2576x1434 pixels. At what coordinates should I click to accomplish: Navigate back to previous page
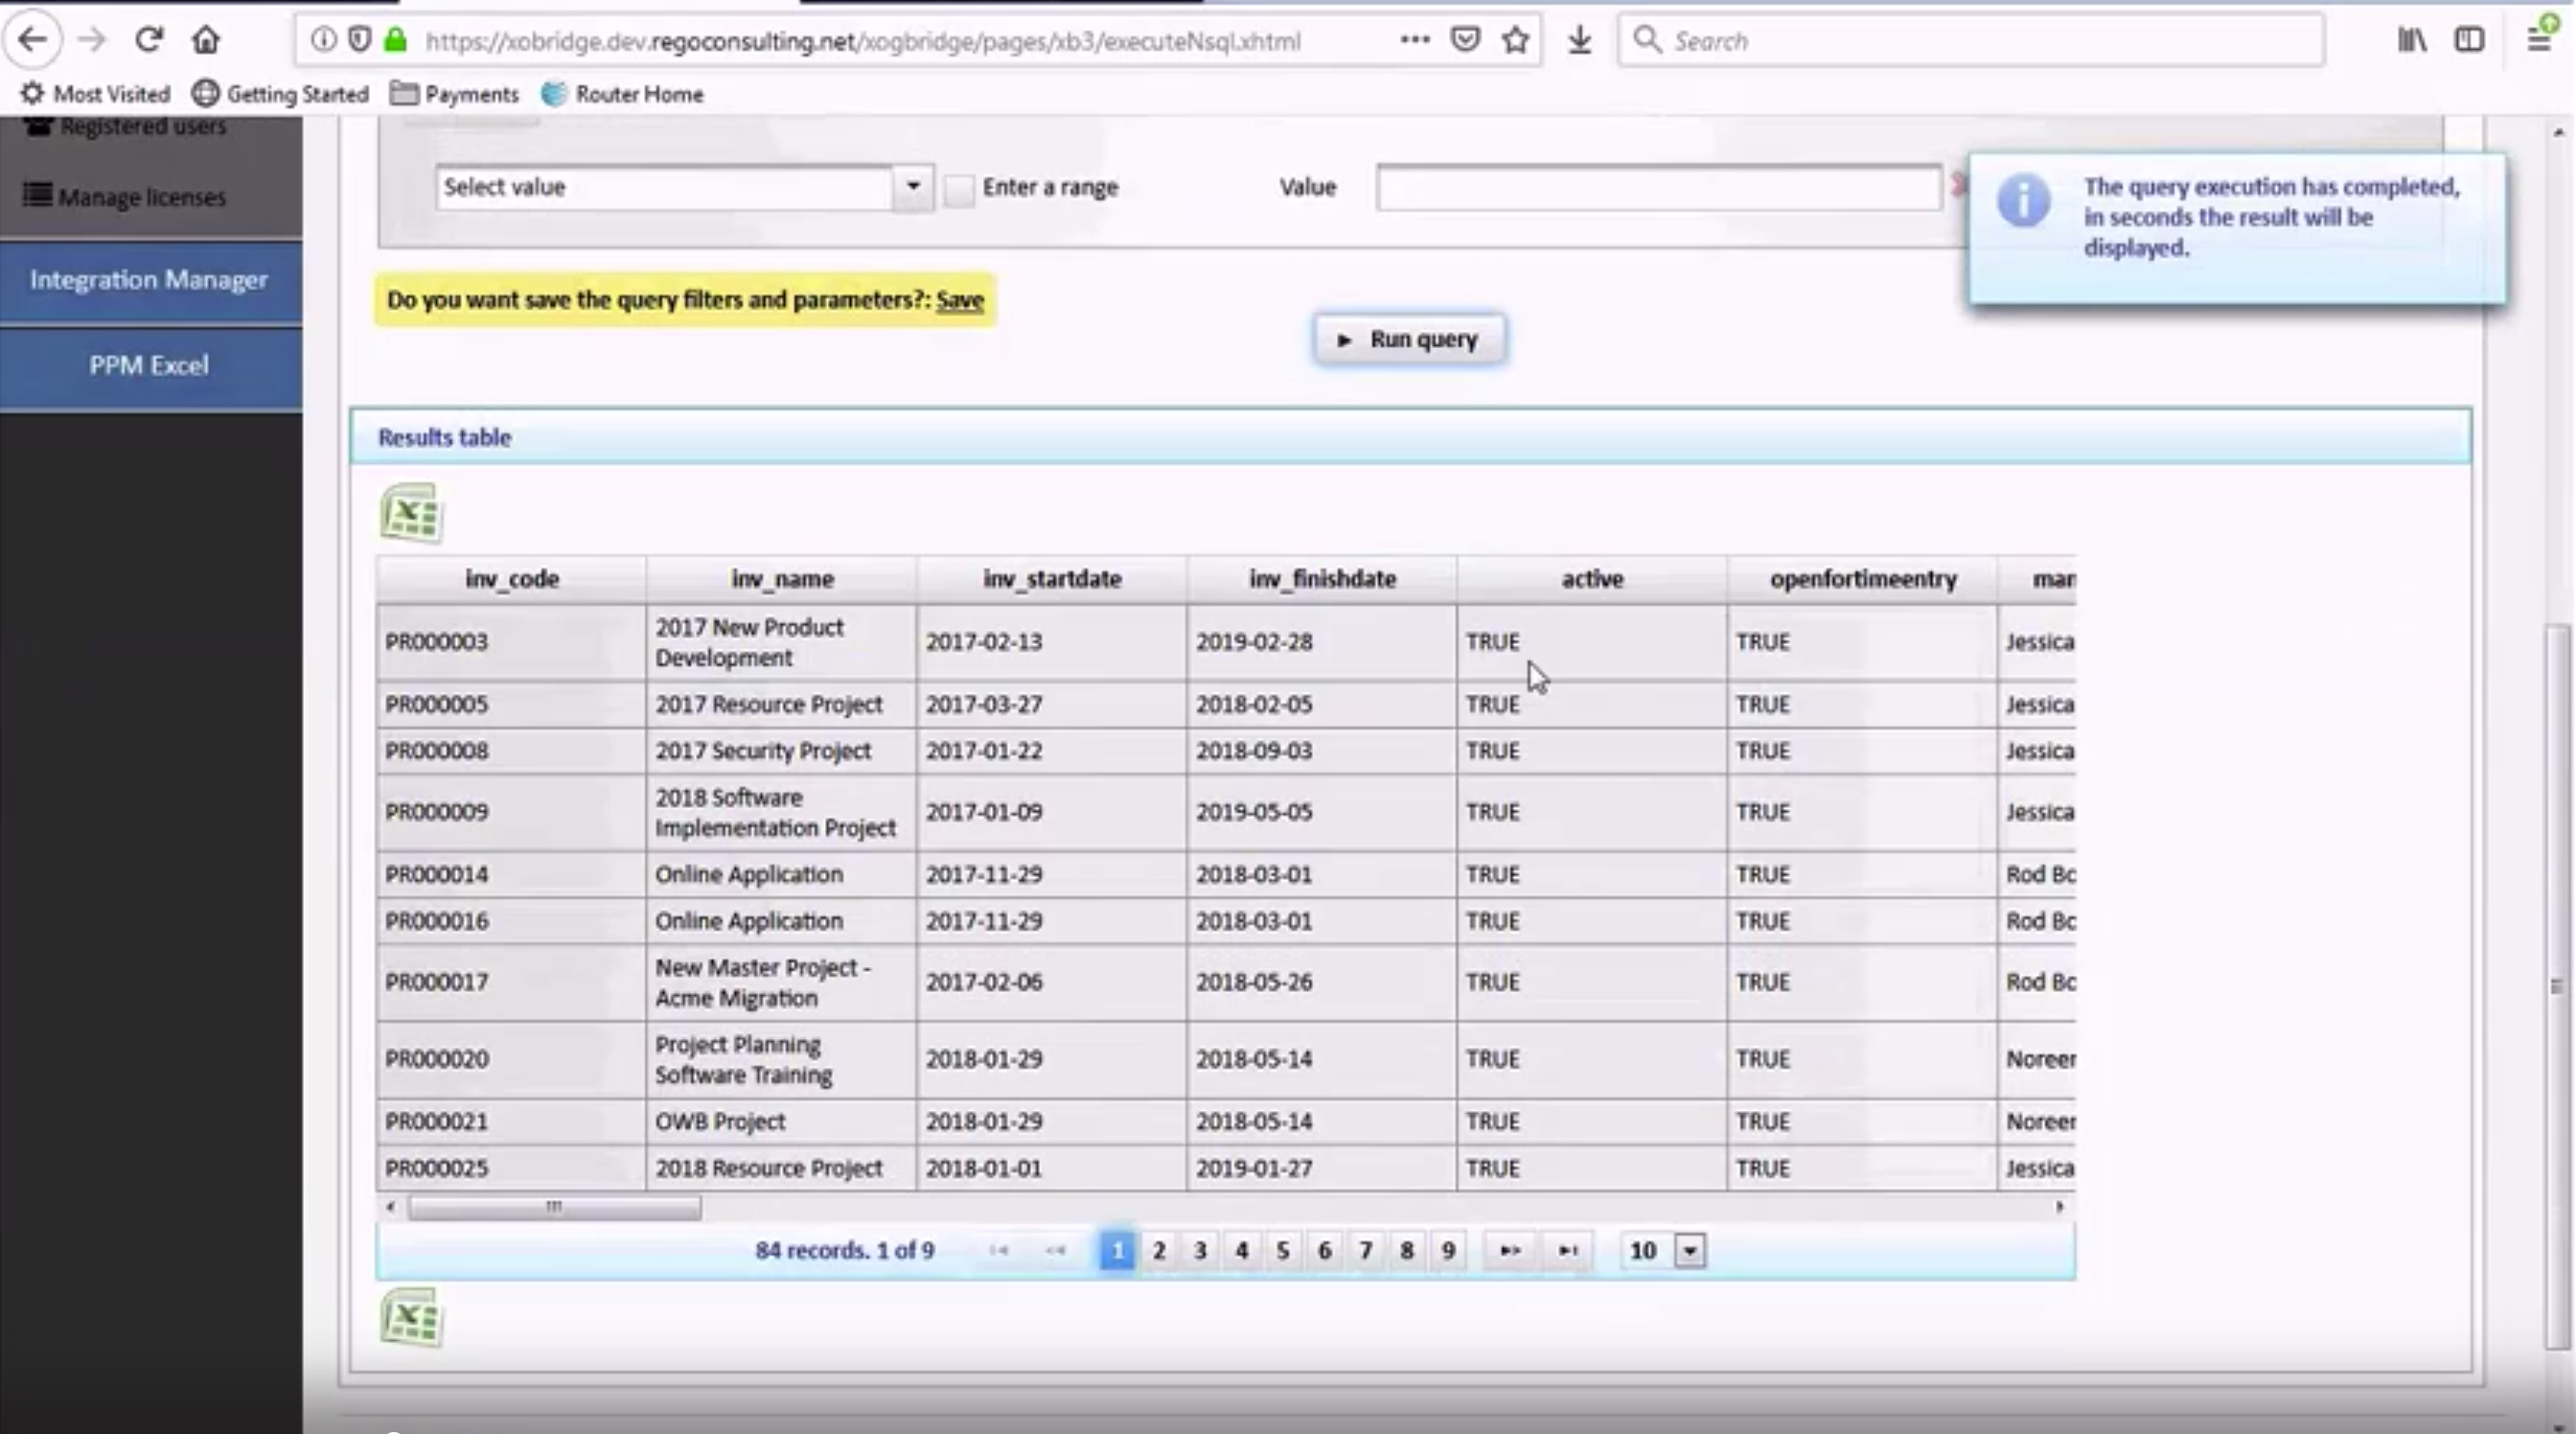[x=33, y=40]
